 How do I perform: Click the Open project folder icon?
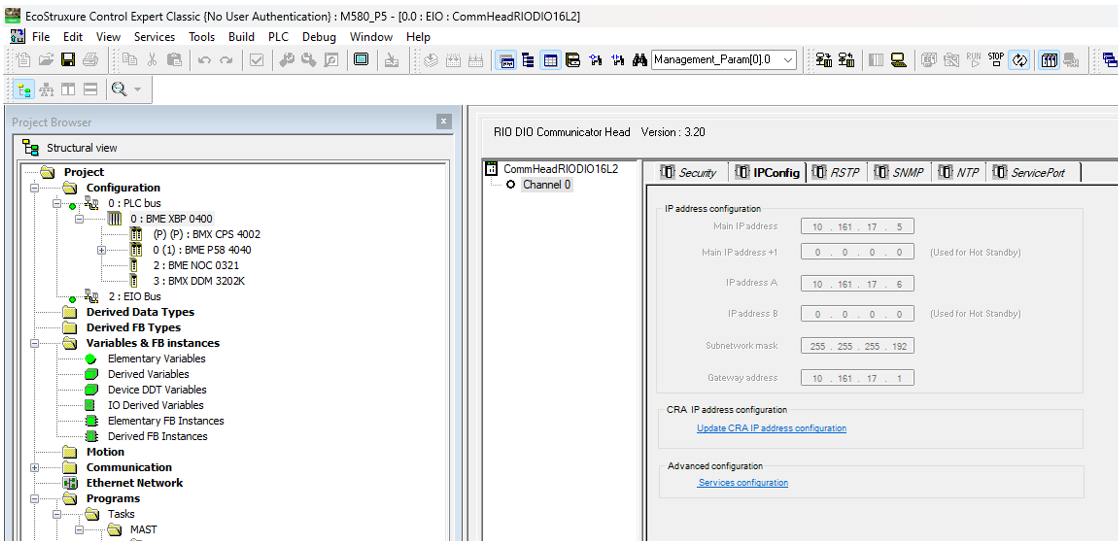tap(46, 61)
